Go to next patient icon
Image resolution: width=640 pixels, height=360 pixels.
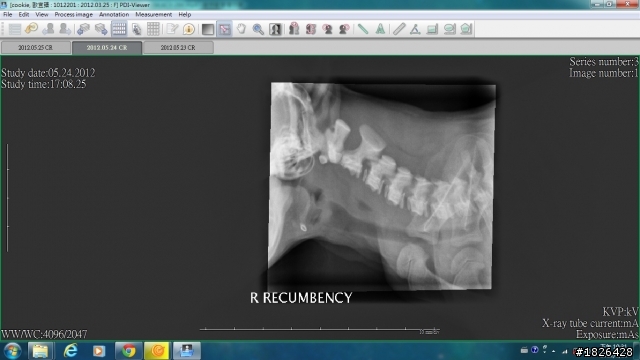65,29
